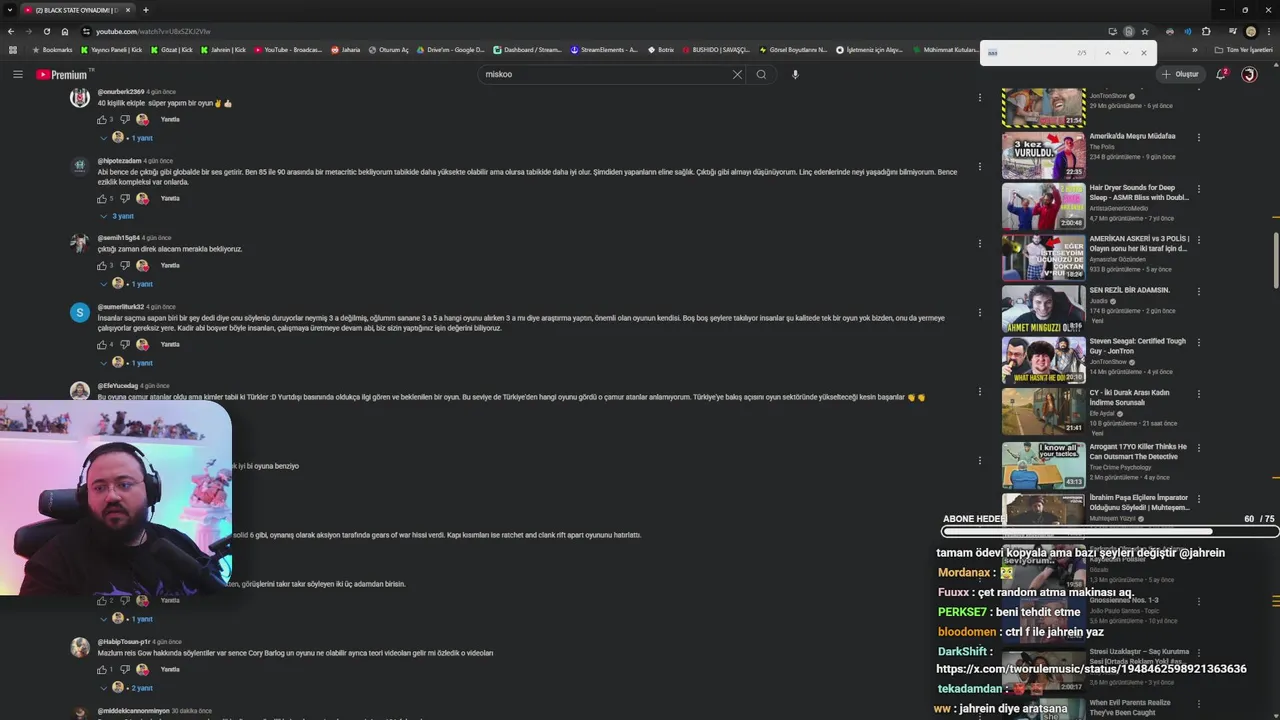This screenshot has height=720, width=1280.
Task: Click the youtube.com address bar
Action: pyautogui.click(x=590, y=31)
